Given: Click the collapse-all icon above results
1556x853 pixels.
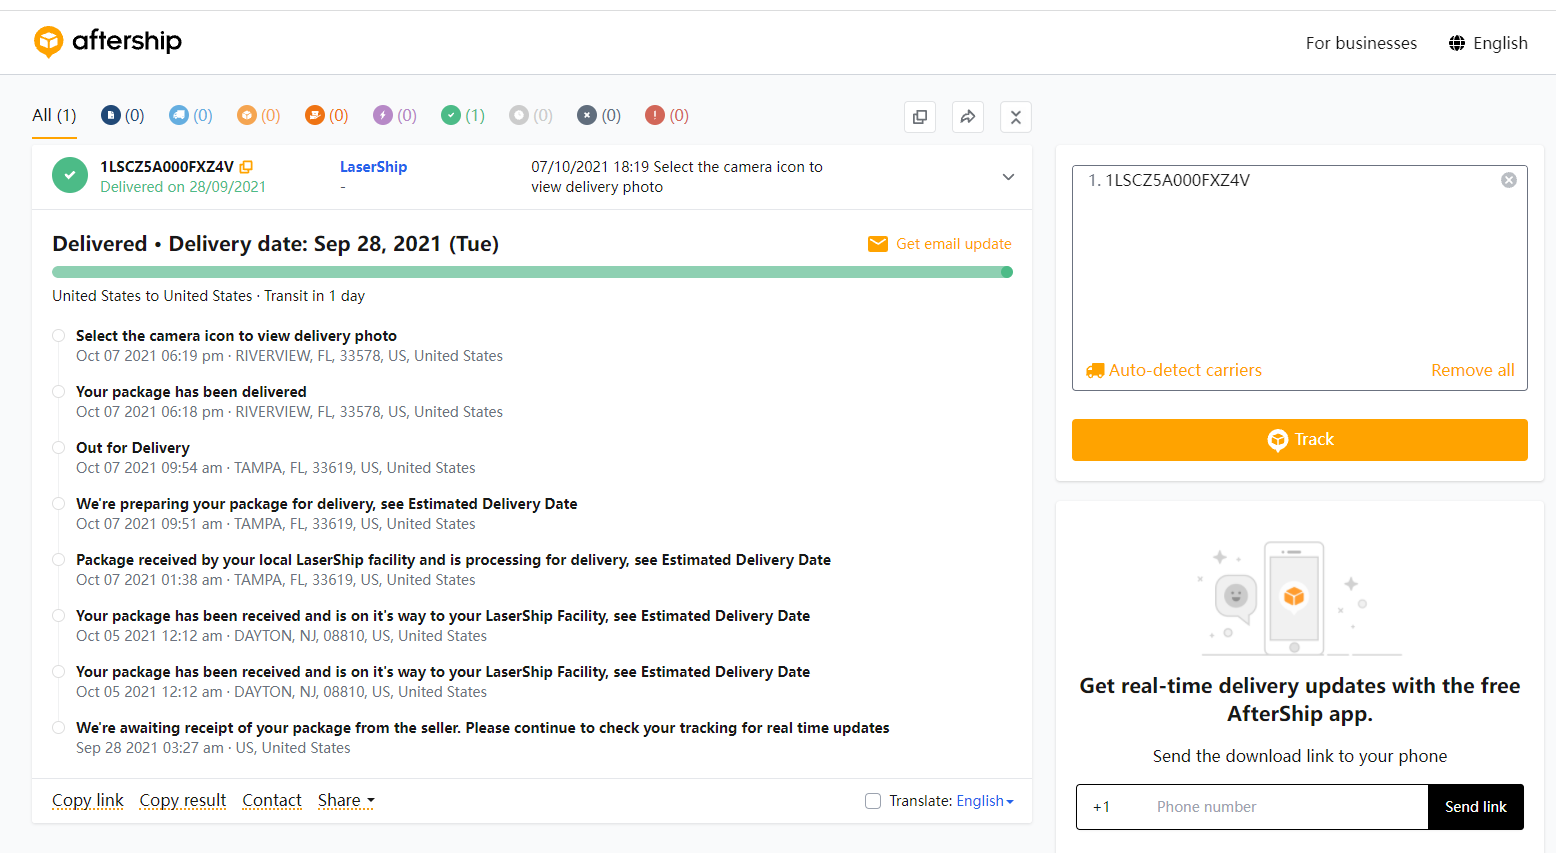Looking at the screenshot, I should (x=1015, y=117).
